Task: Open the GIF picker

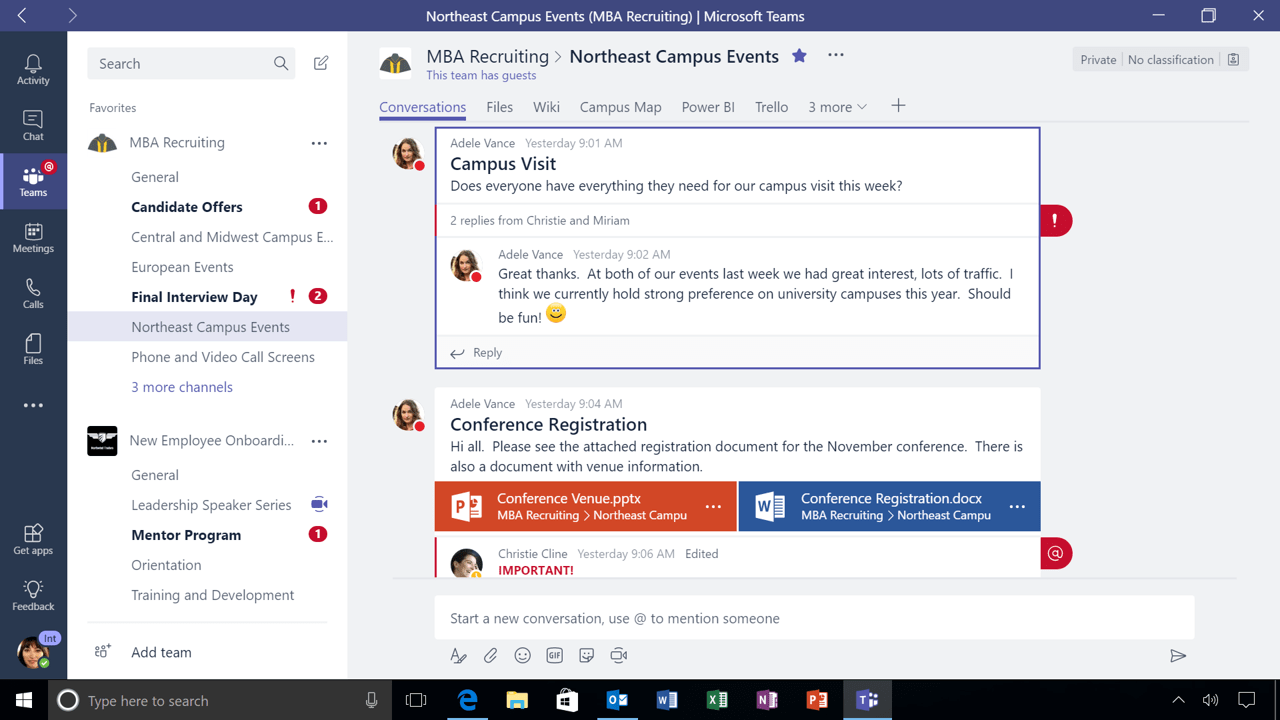Action: coord(553,655)
